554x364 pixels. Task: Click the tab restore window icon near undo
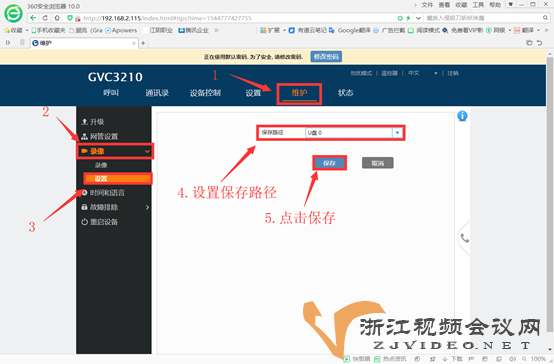click(x=529, y=43)
